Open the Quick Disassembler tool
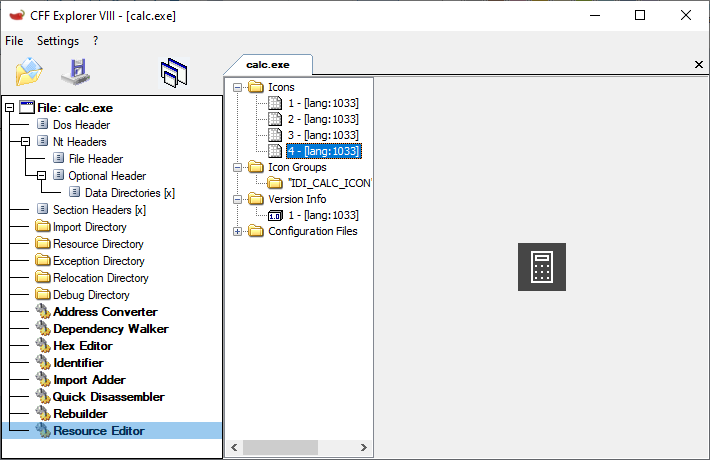This screenshot has width=710, height=460. coord(109,396)
